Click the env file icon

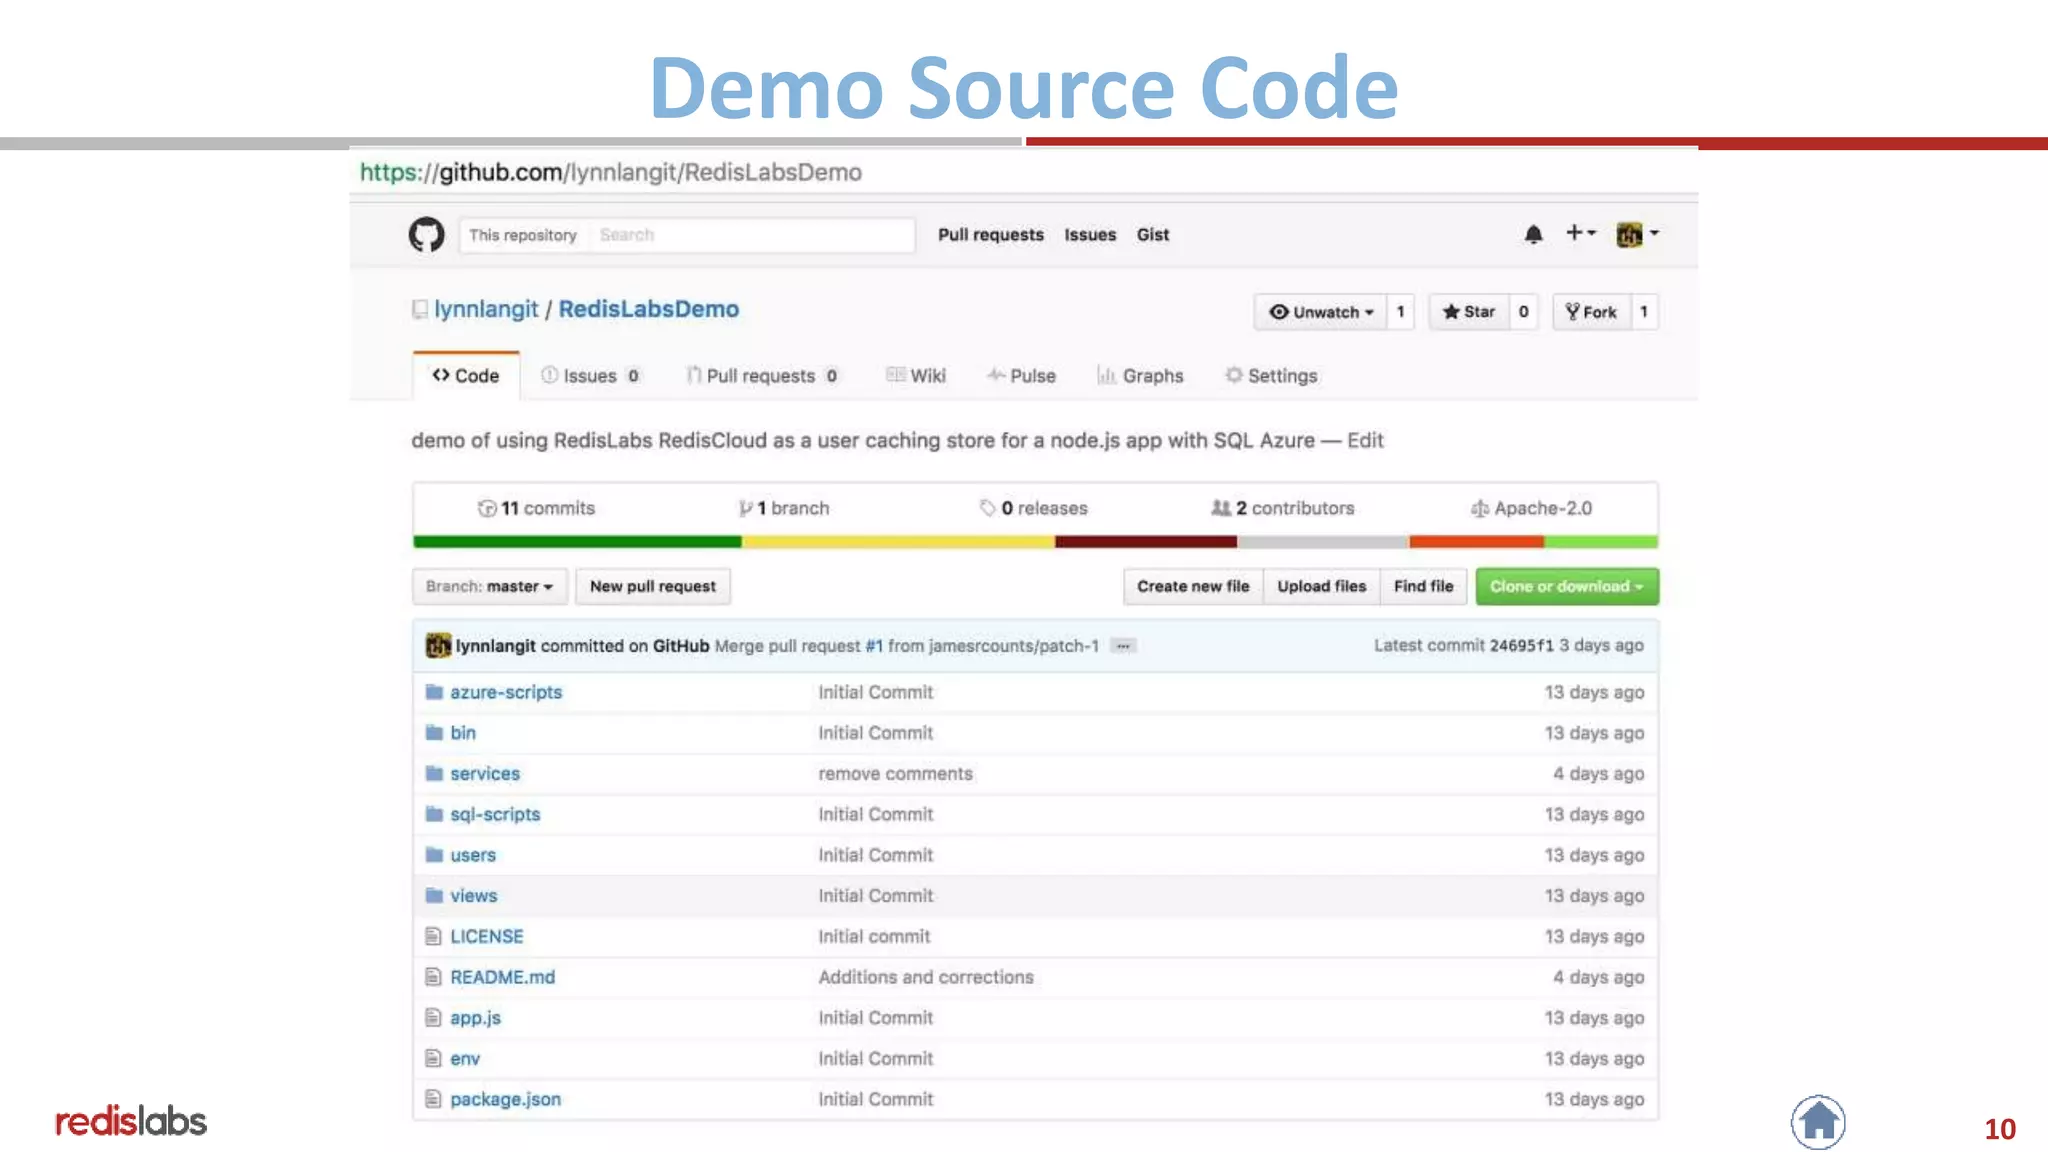pos(433,1058)
